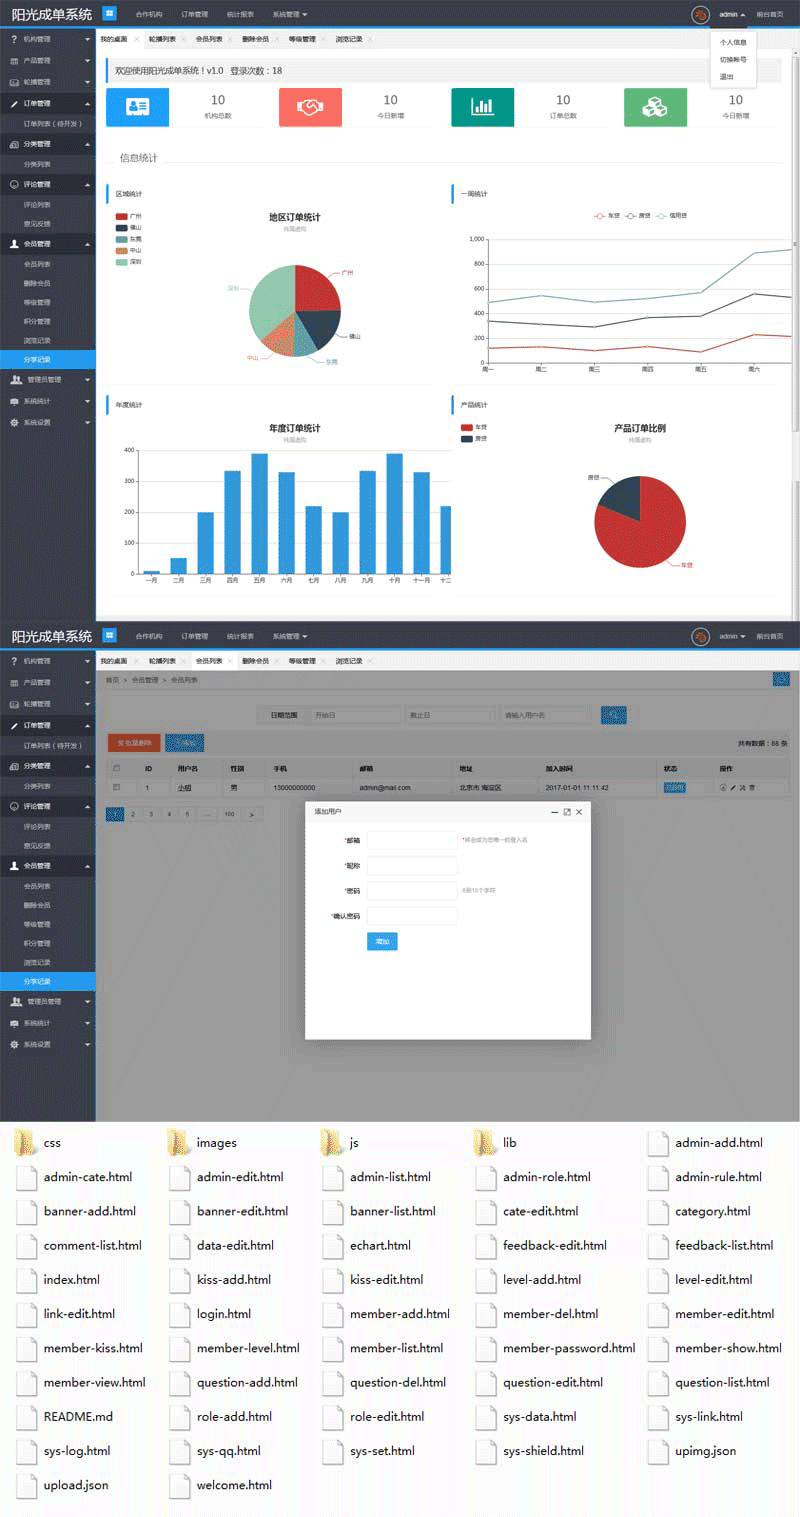This screenshot has height=1517, width=800.
Task: Check the member row checkbox for ID 1
Action: (117, 788)
